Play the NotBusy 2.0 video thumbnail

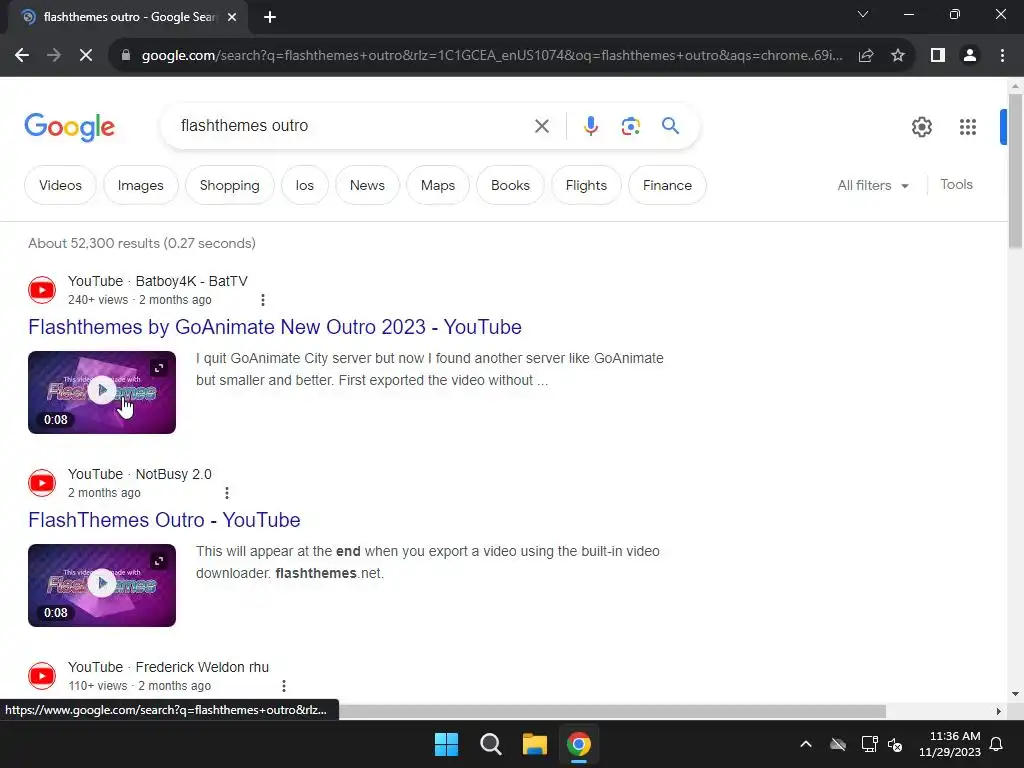[x=102, y=584]
